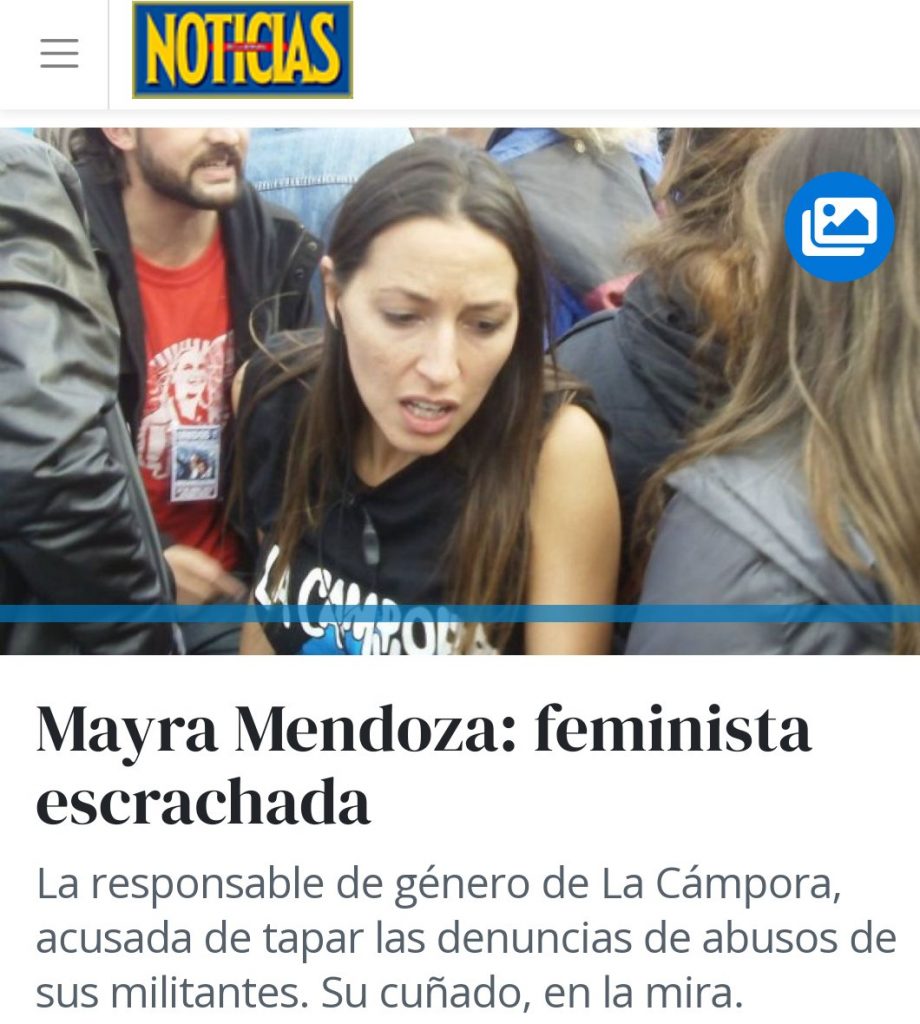
Task: Click the blue bar across the photo
Action: click(460, 613)
